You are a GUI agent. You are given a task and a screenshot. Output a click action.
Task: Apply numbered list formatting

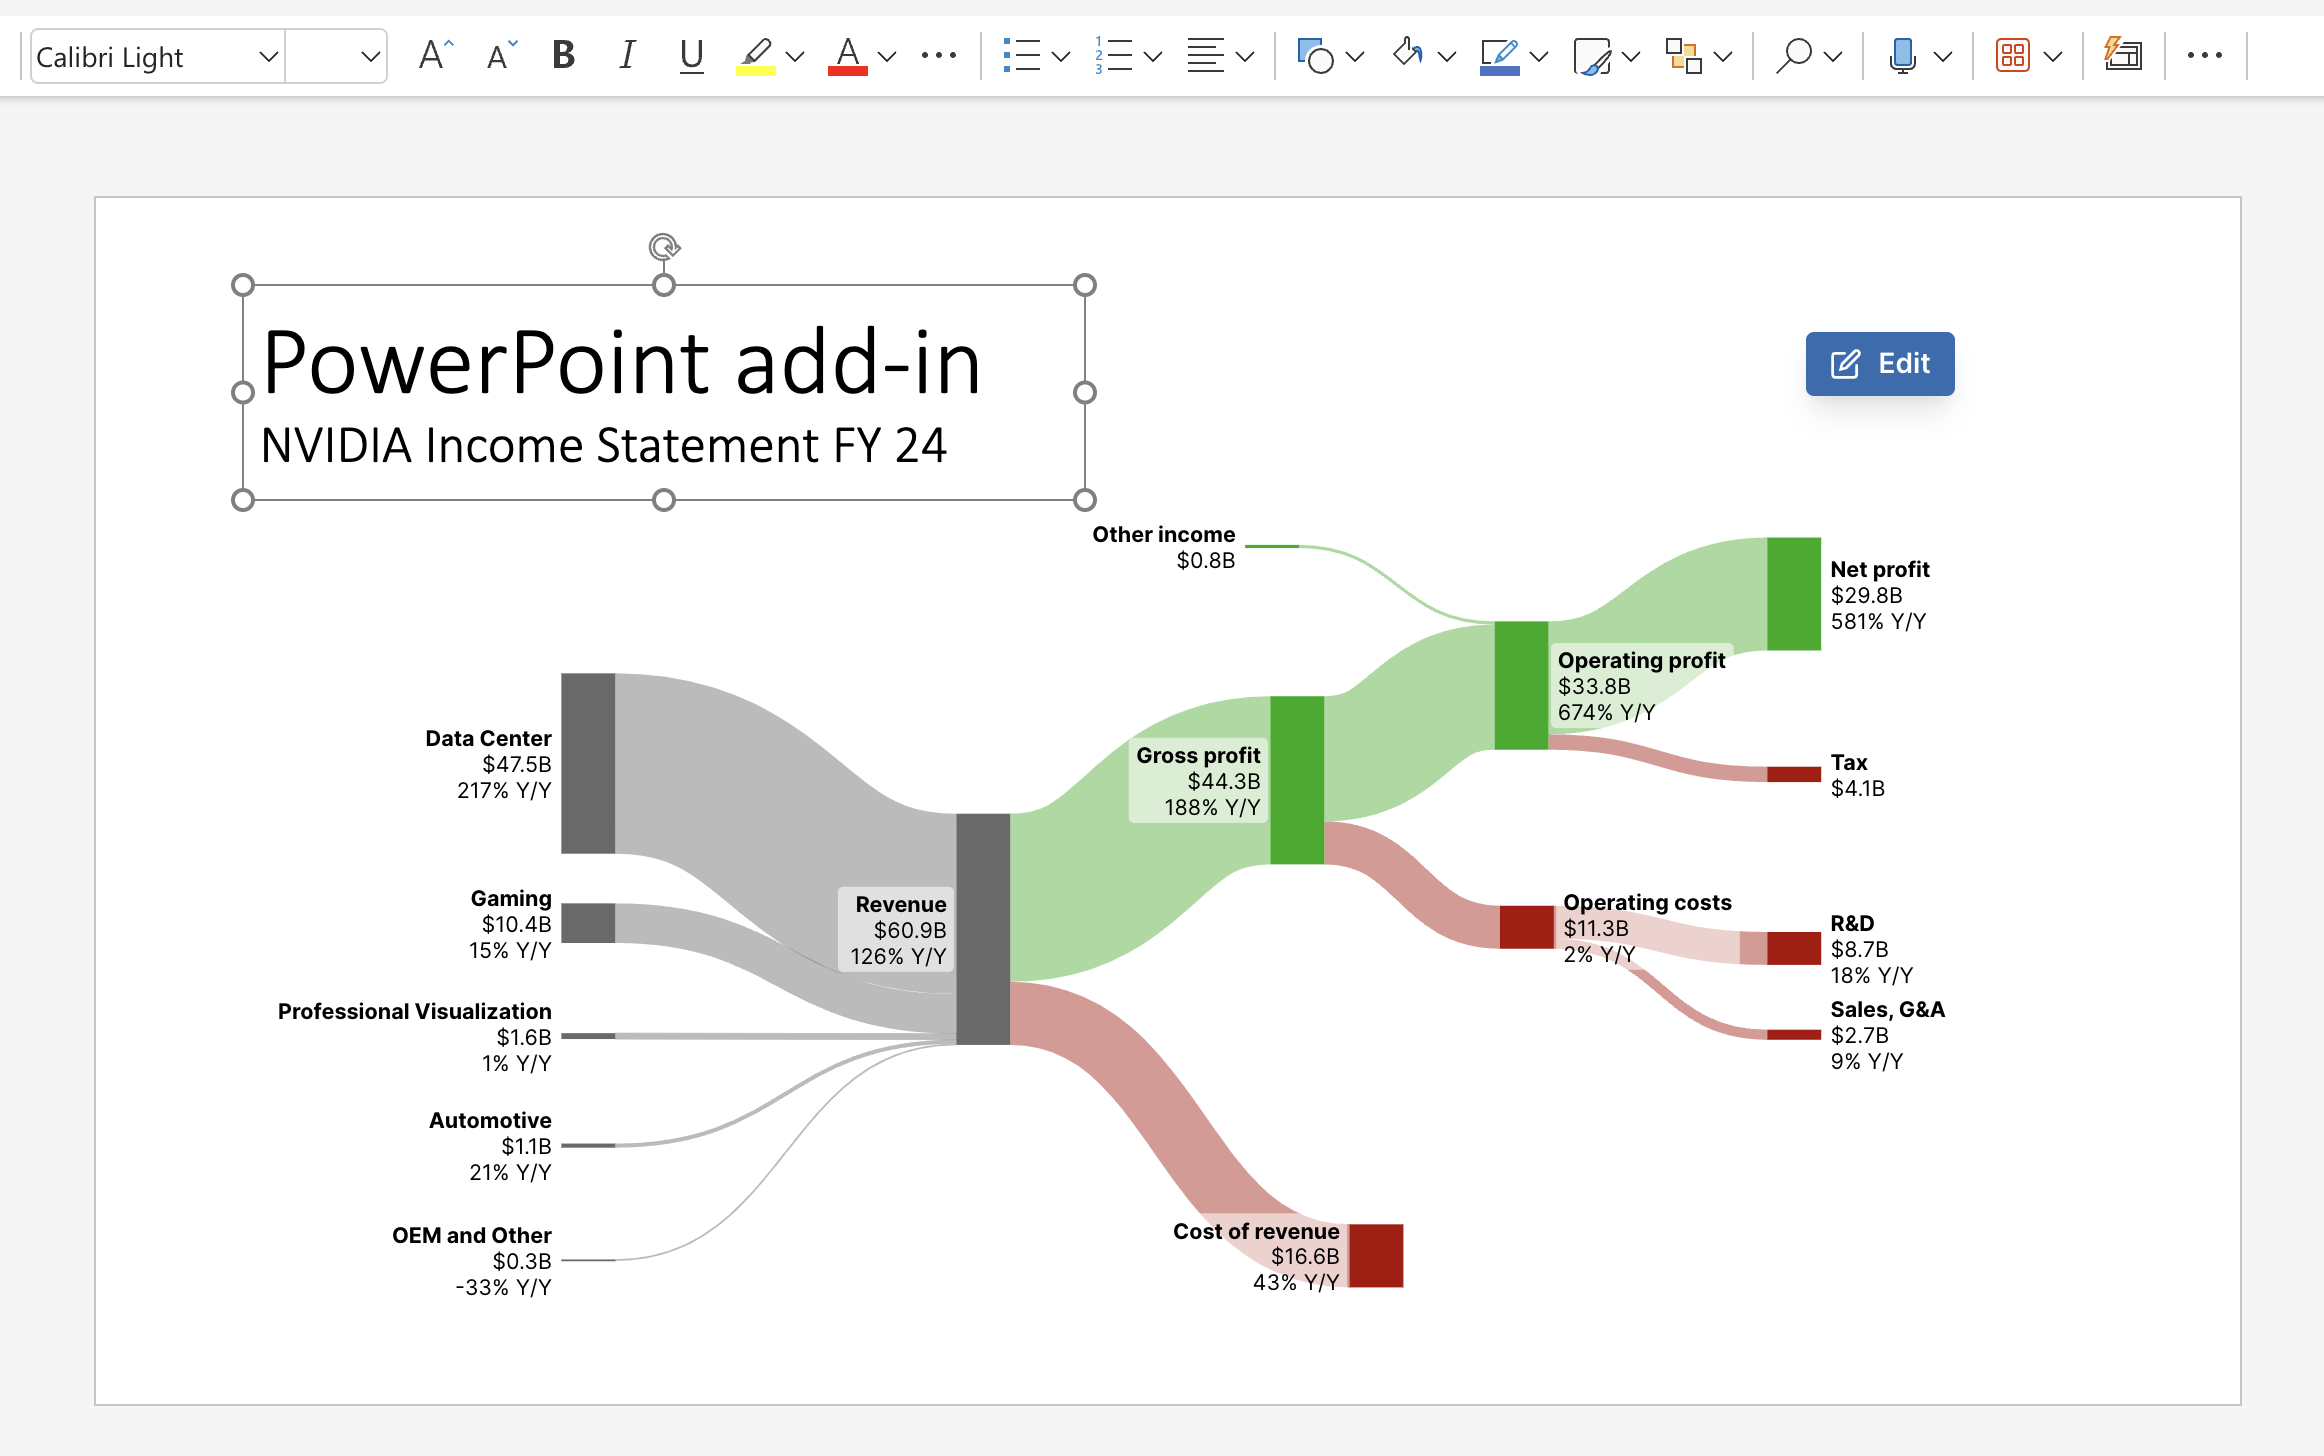[1113, 56]
